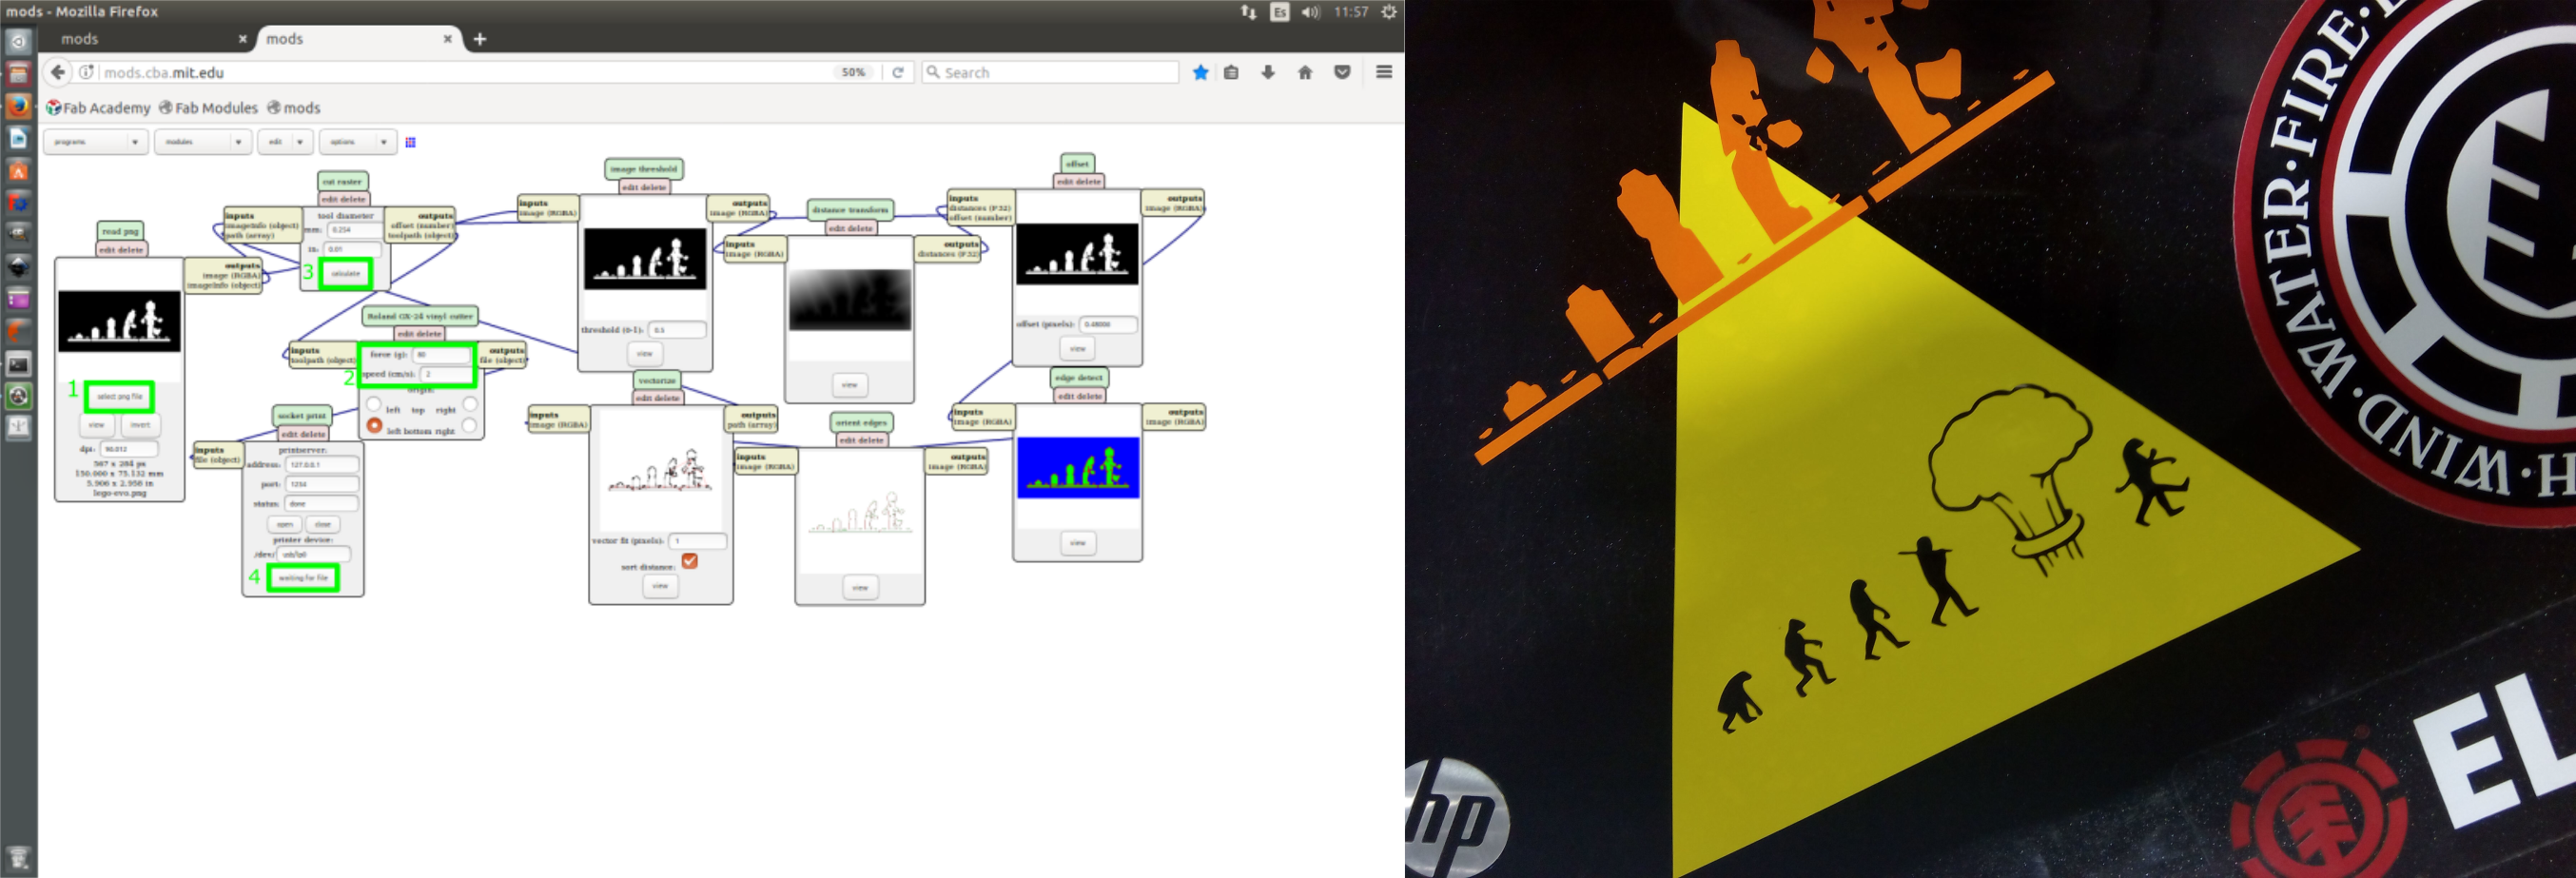Open the Ubuntu dash from the launcher
Viewport: 2576px width, 878px height.
pos(18,42)
